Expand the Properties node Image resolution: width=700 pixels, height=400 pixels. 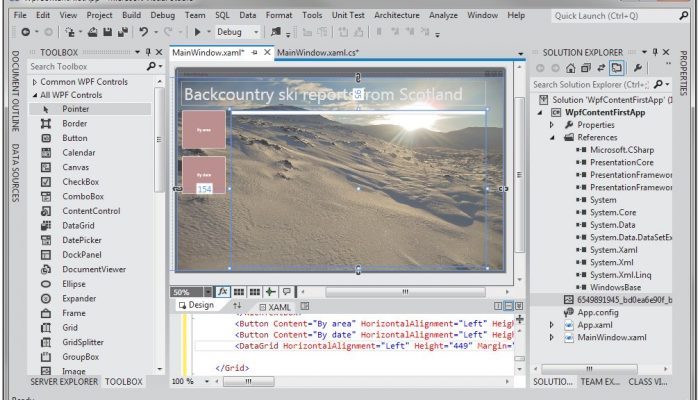[x=552, y=125]
